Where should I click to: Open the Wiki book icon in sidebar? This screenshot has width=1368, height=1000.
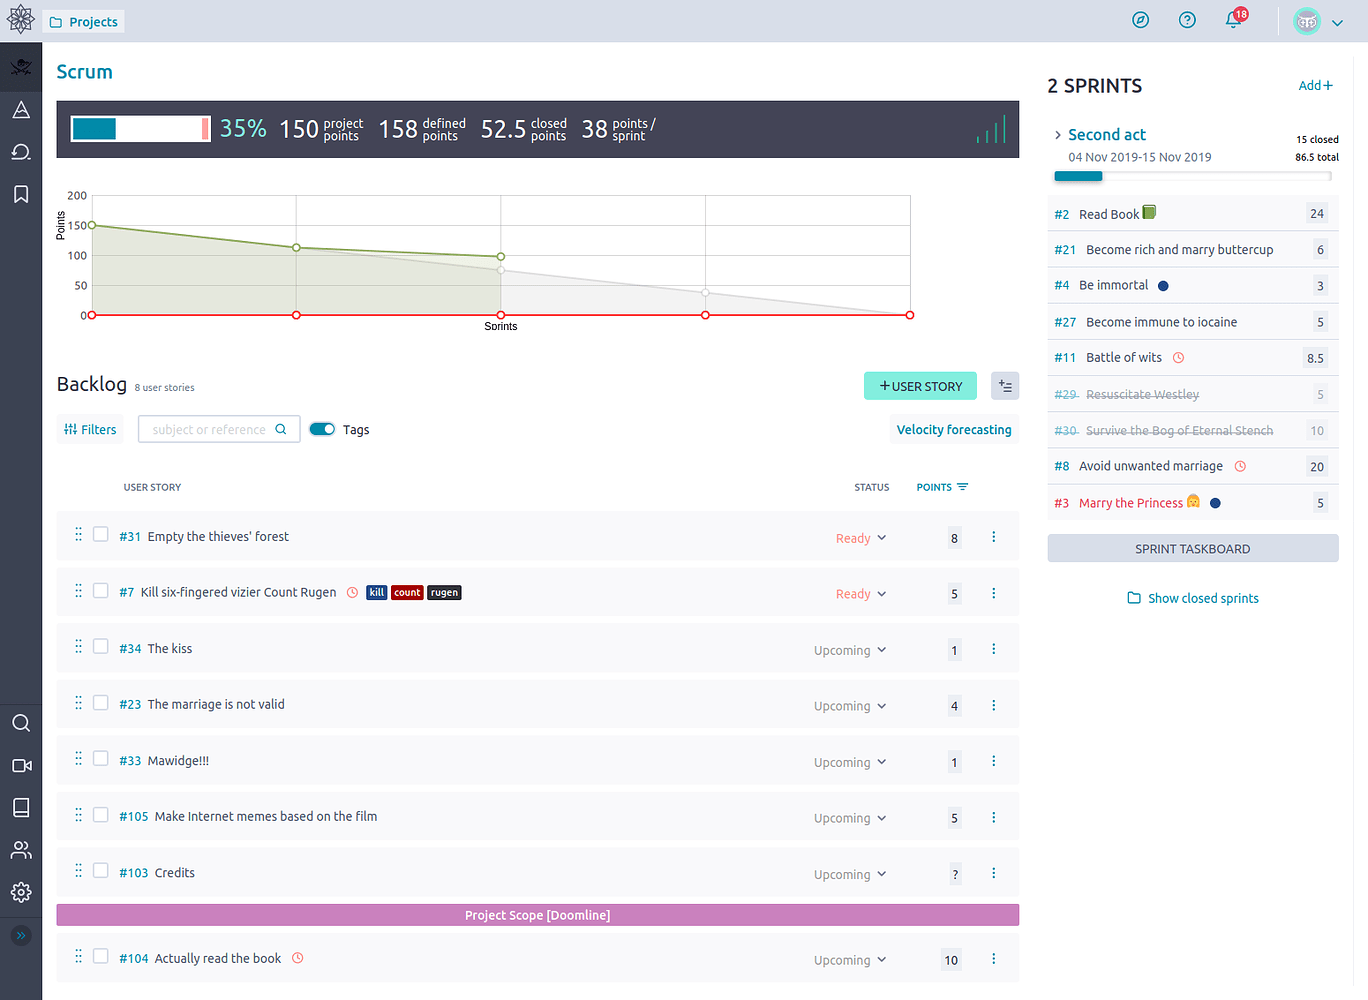pos(21,807)
